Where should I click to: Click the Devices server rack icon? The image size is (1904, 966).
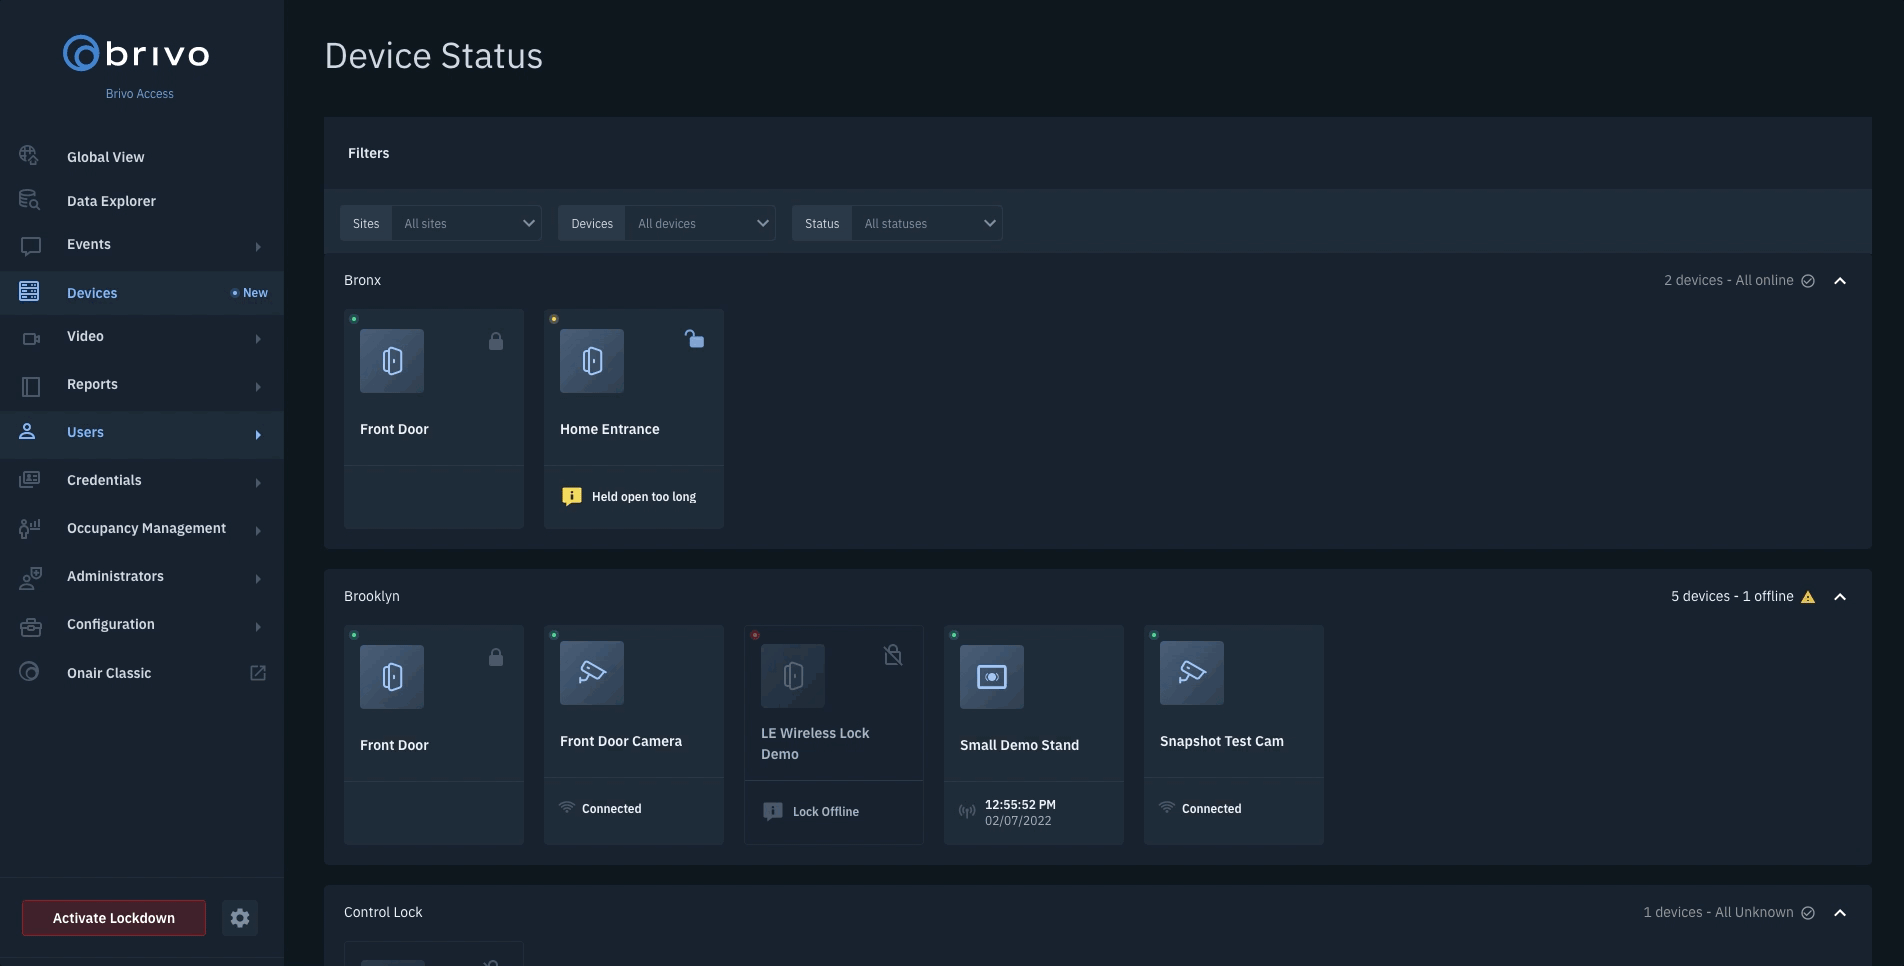click(29, 291)
